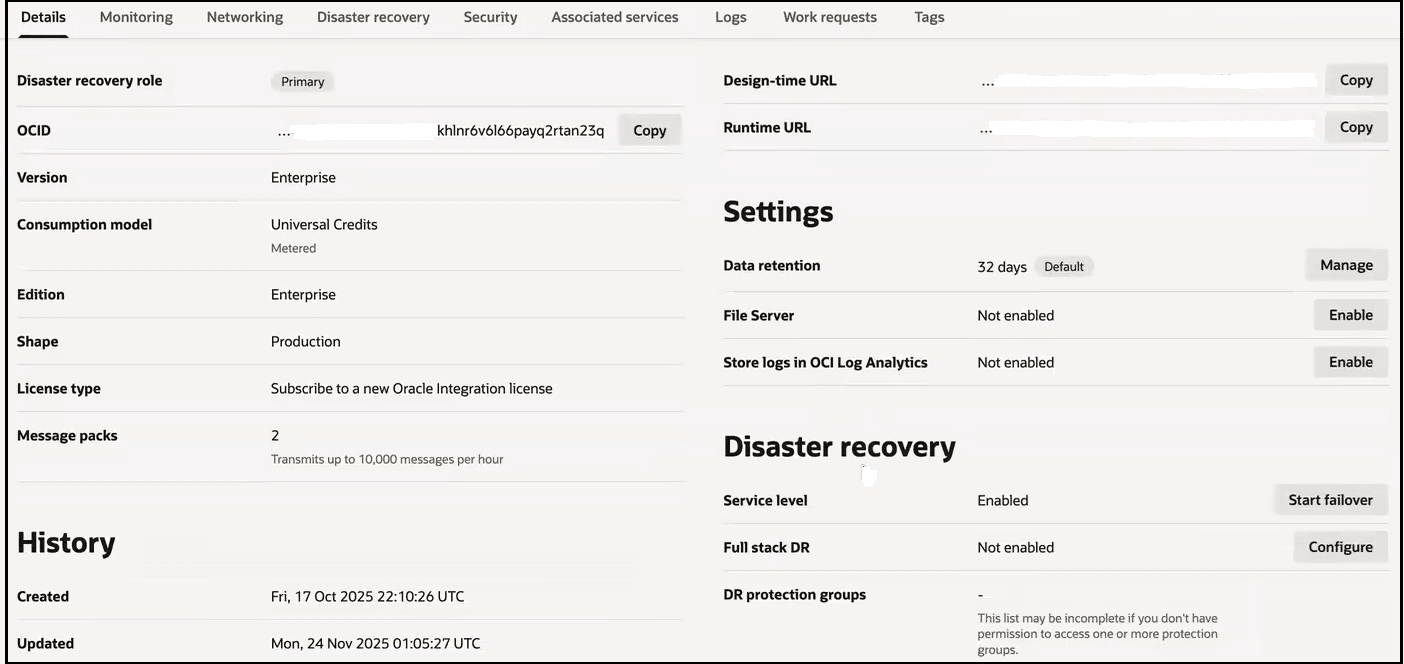Configure Full stack DR
The width and height of the screenshot is (1404, 664).
pyautogui.click(x=1340, y=547)
